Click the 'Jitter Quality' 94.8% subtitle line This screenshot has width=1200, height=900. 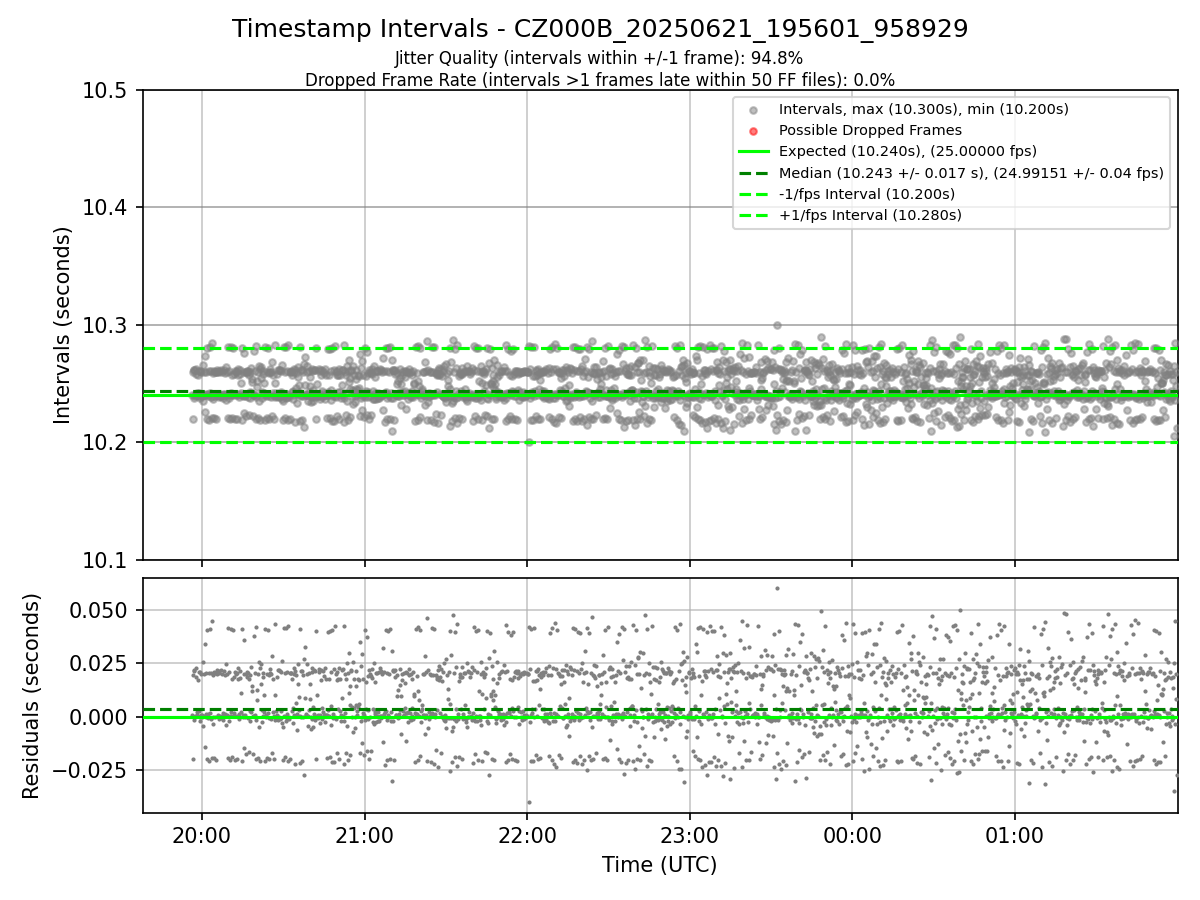[599, 58]
